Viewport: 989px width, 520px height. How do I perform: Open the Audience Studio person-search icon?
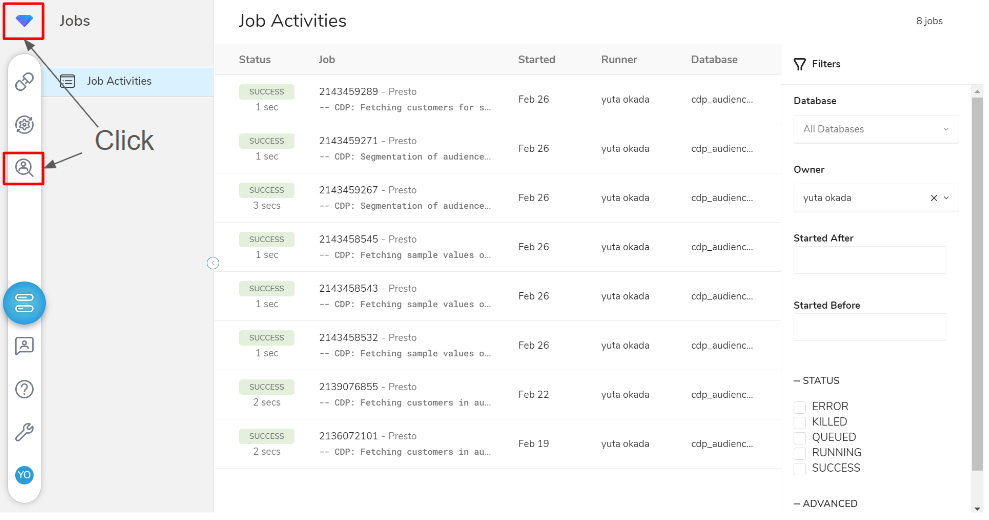click(x=24, y=168)
